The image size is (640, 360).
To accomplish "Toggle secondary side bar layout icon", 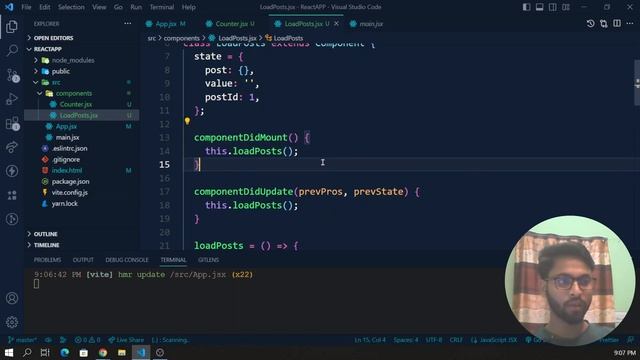I will (x=553, y=7).
